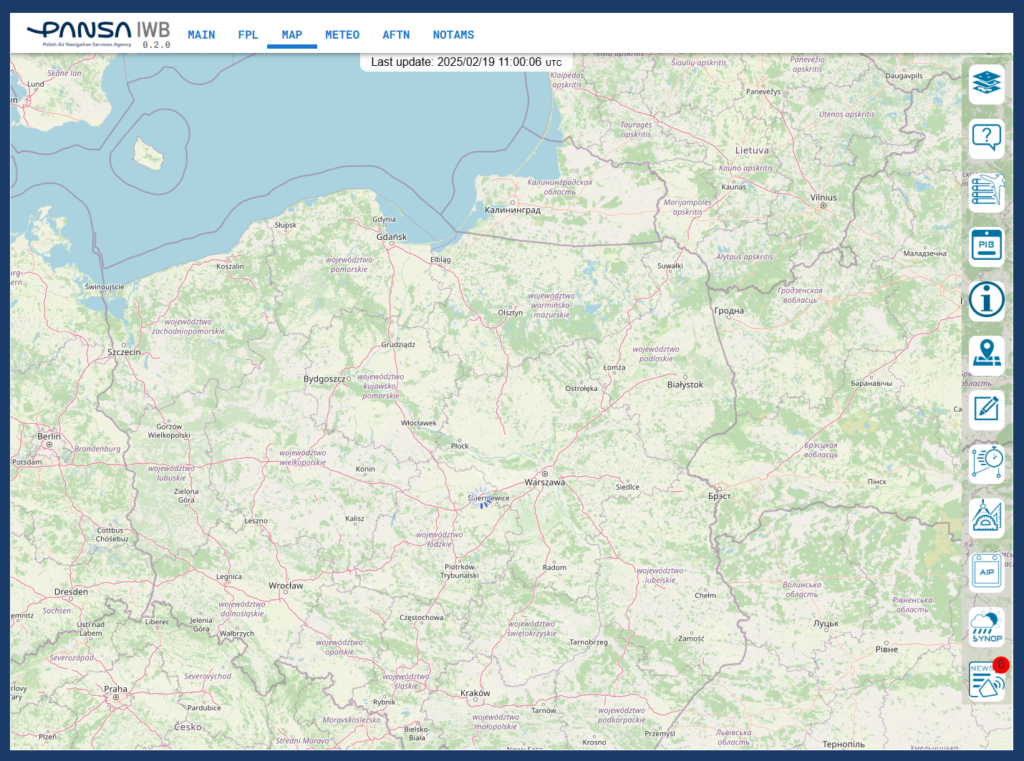Open the map layers panel
Image resolution: width=1024 pixels, height=761 pixels.
(986, 84)
